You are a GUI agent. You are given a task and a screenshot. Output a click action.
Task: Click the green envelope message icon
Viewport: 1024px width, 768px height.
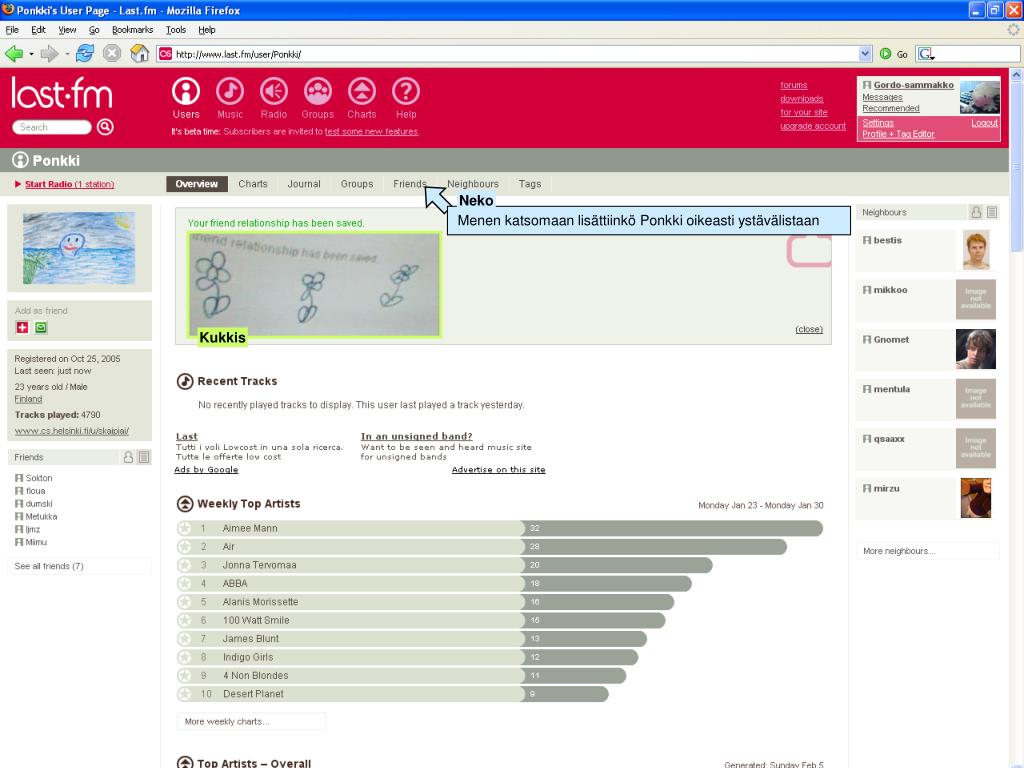tap(41, 328)
